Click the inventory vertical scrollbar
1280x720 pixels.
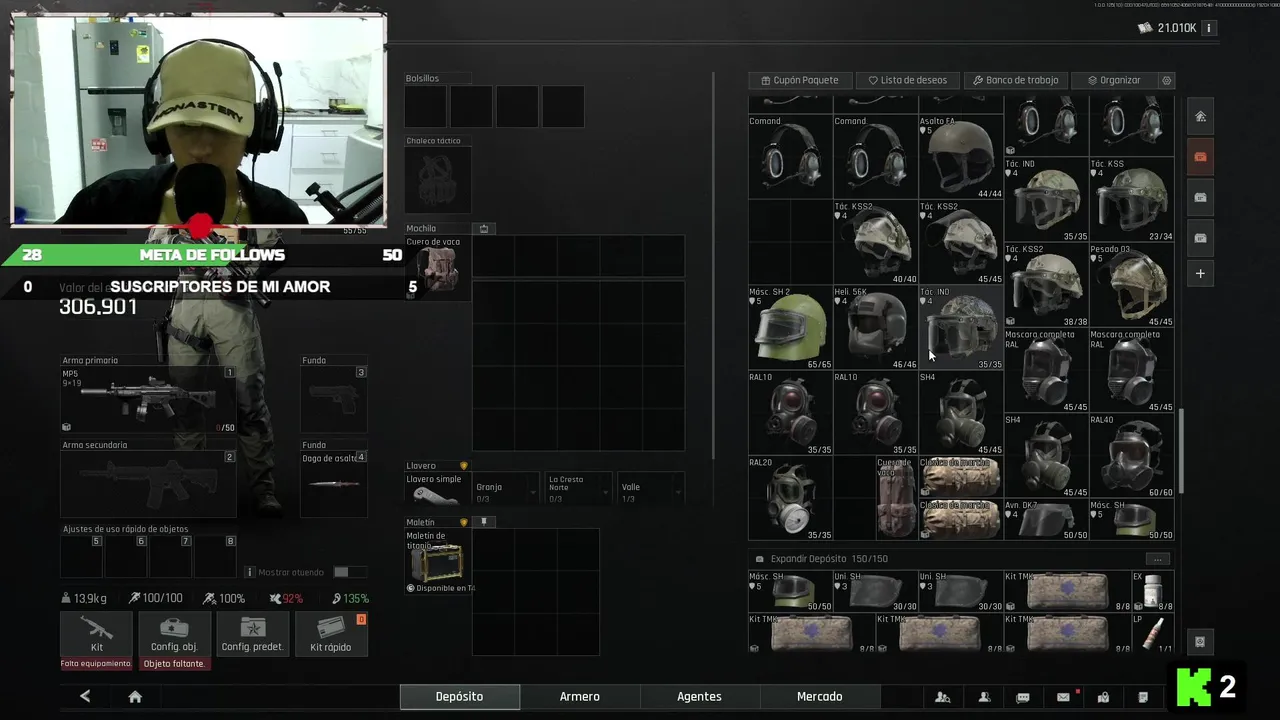pyautogui.click(x=1180, y=450)
